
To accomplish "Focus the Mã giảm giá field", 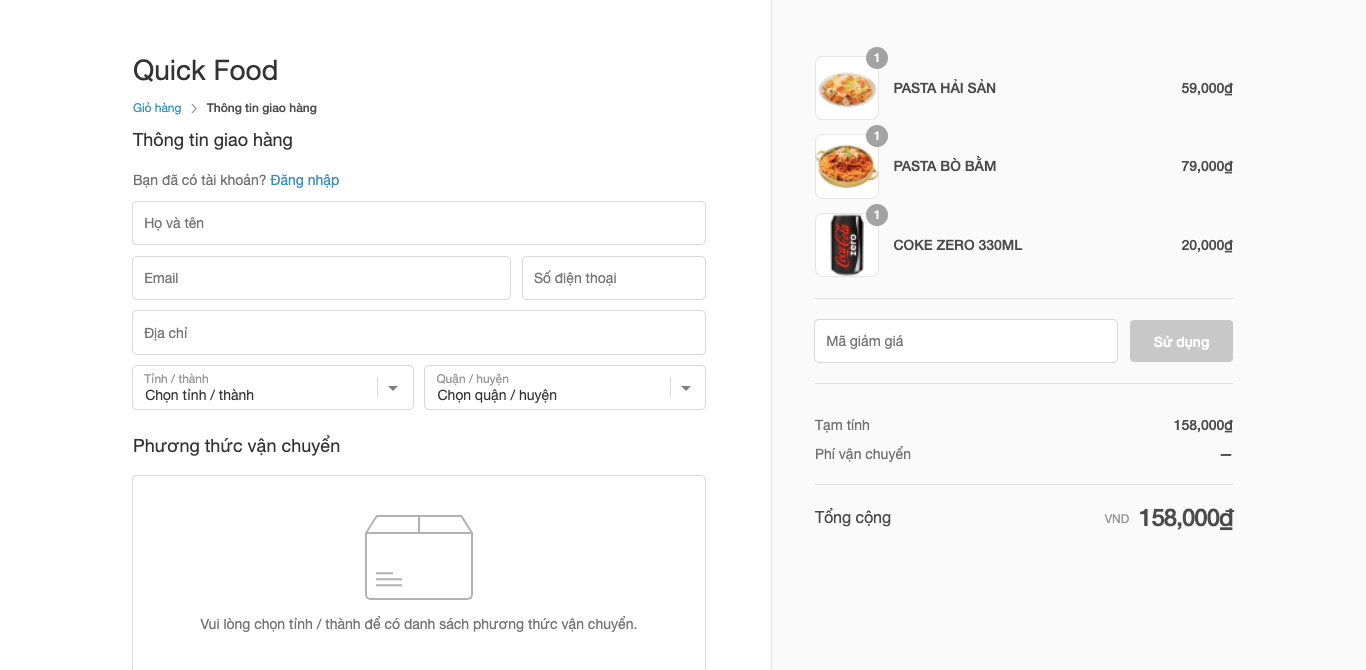I will pyautogui.click(x=966, y=341).
